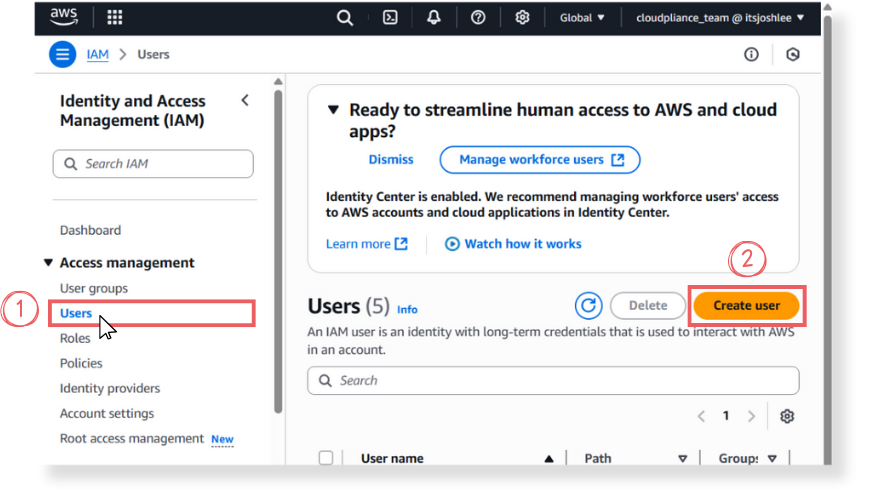Open User groups in the sidebar
Screen dimensions: 874x497
click(x=94, y=288)
